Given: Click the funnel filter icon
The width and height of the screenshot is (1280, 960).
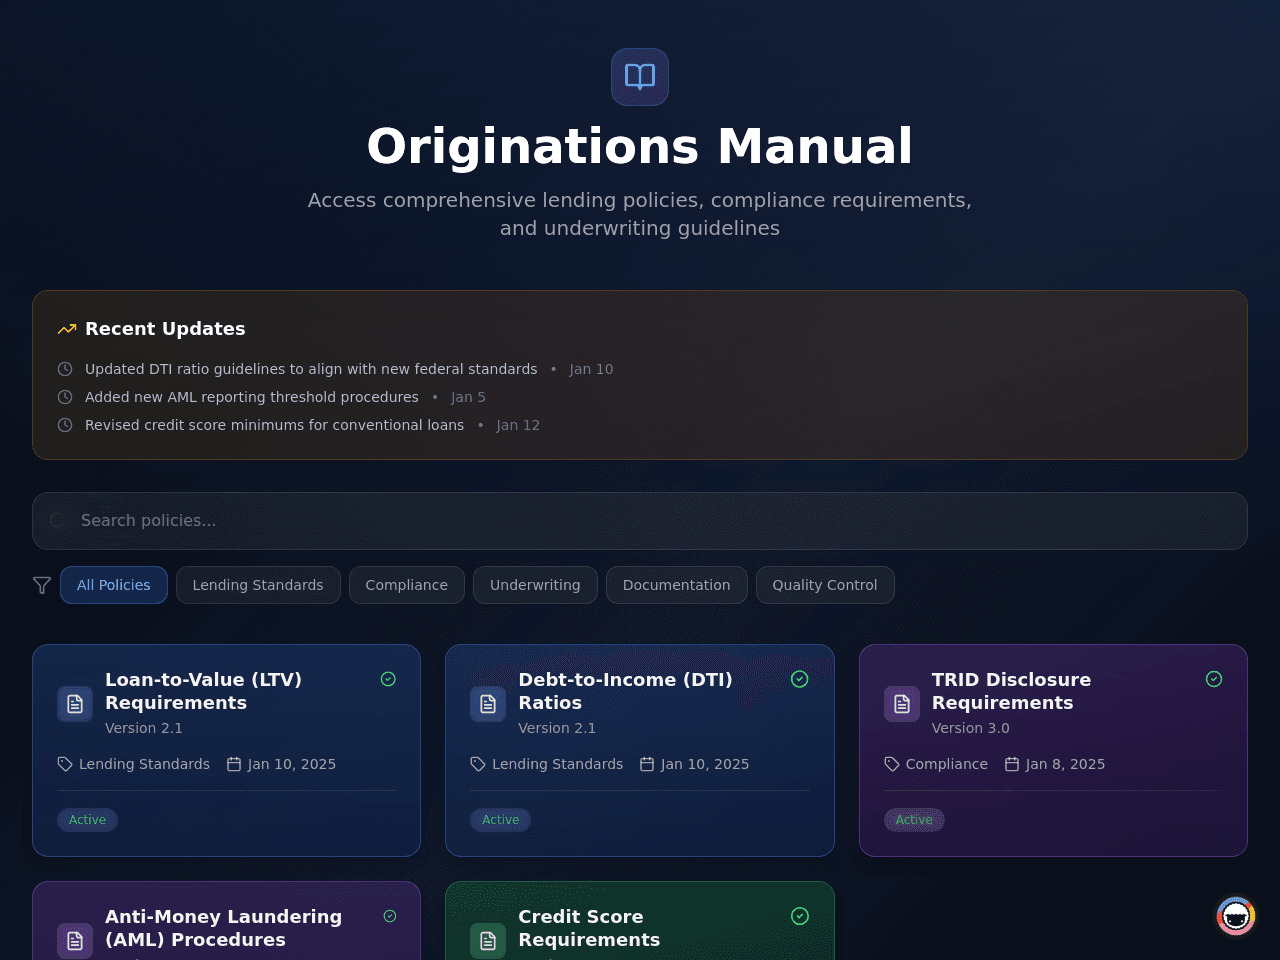Looking at the screenshot, I should coord(42,585).
